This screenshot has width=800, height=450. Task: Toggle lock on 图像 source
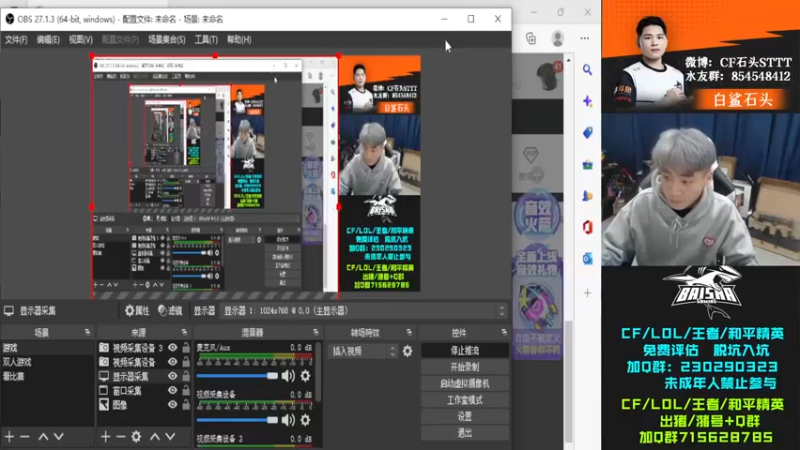click(186, 405)
